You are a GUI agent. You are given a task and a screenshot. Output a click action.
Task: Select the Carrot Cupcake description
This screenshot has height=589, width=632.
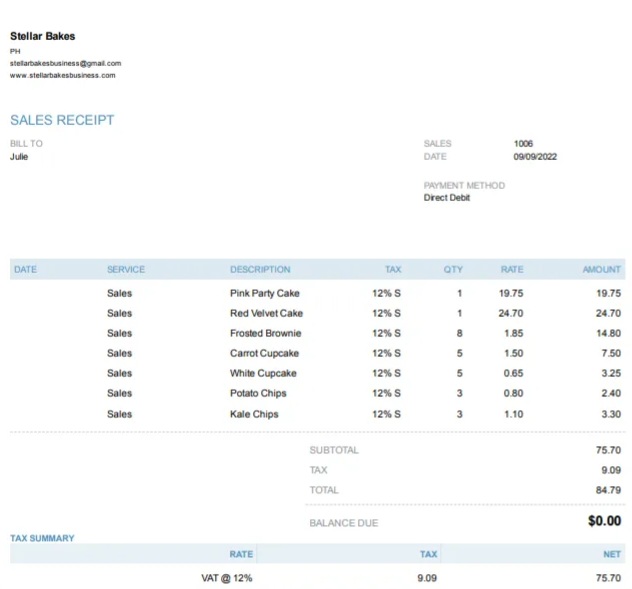(x=264, y=353)
